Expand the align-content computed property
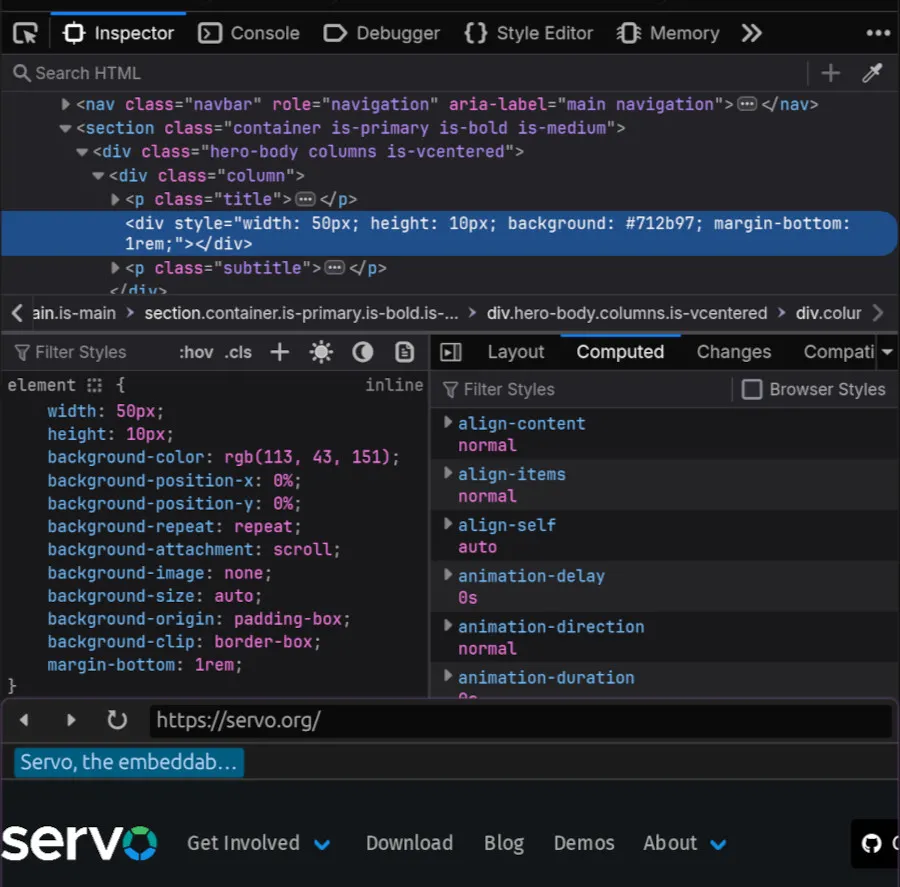 point(448,423)
